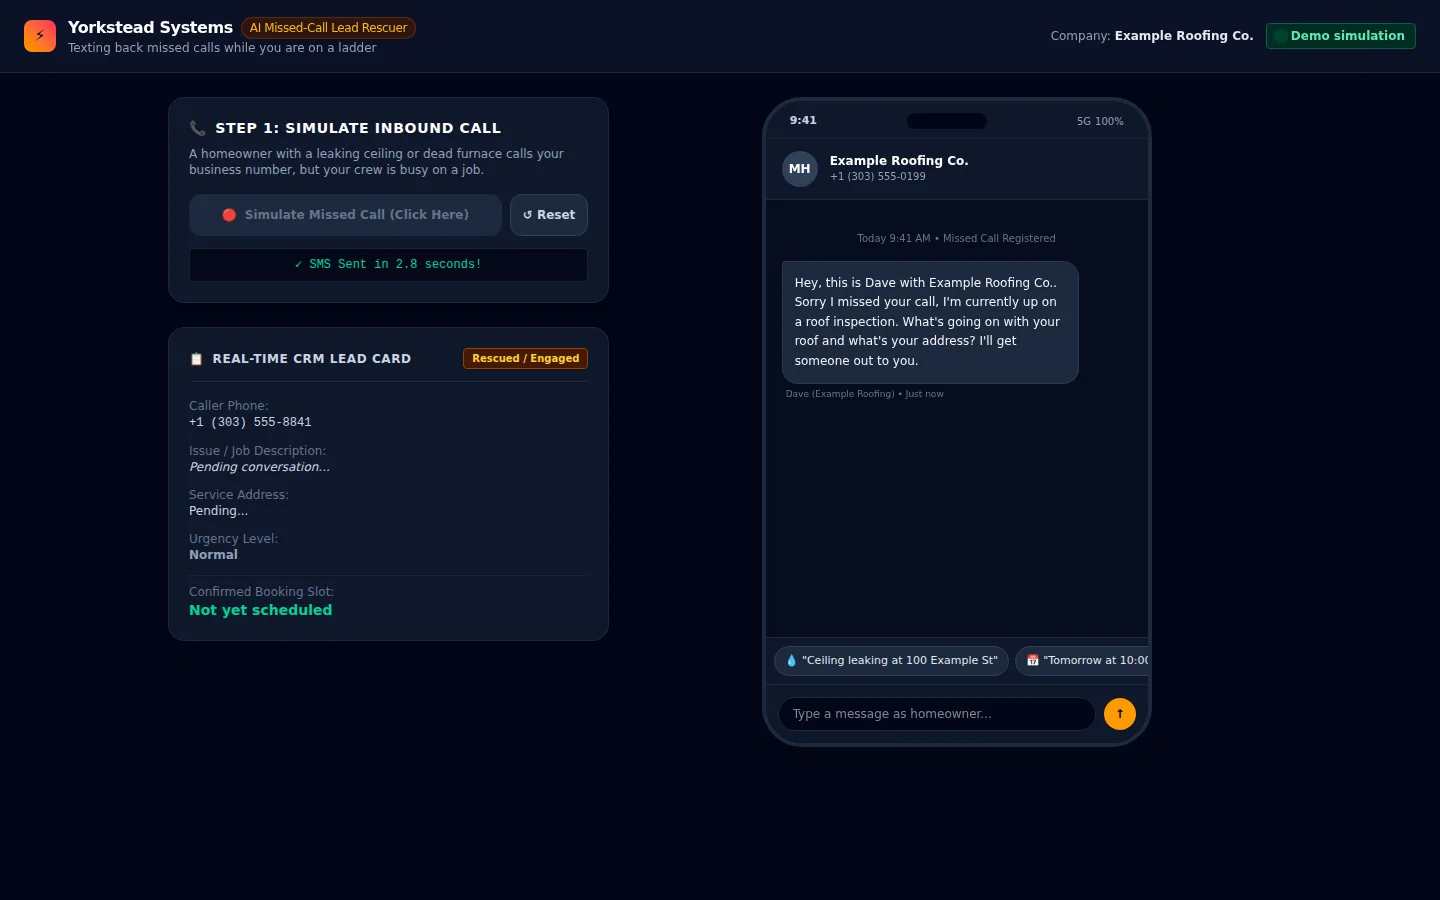Screen dimensions: 1440x900
Task: Click the Rescued / Engaged status badge
Action: pos(526,358)
